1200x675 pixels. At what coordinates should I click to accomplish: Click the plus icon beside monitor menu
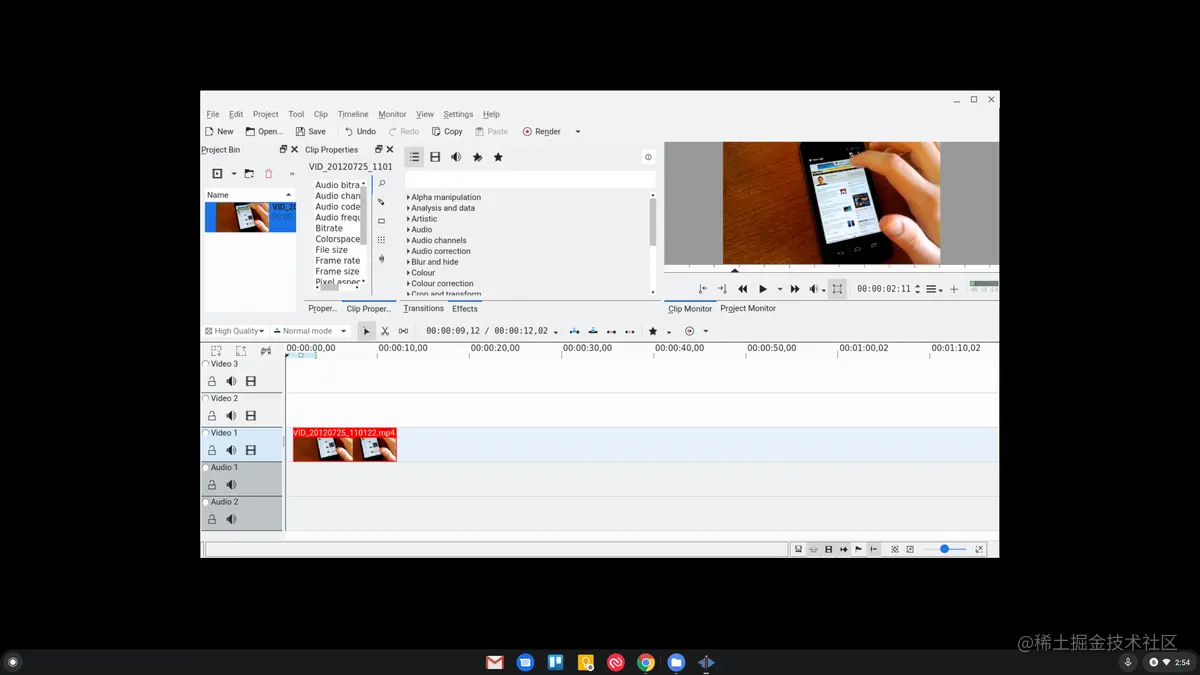pos(954,289)
